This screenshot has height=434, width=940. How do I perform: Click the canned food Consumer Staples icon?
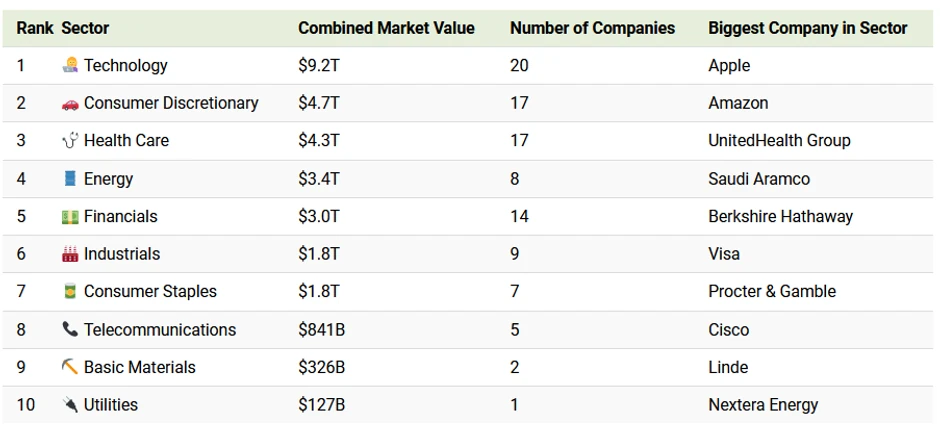point(70,292)
